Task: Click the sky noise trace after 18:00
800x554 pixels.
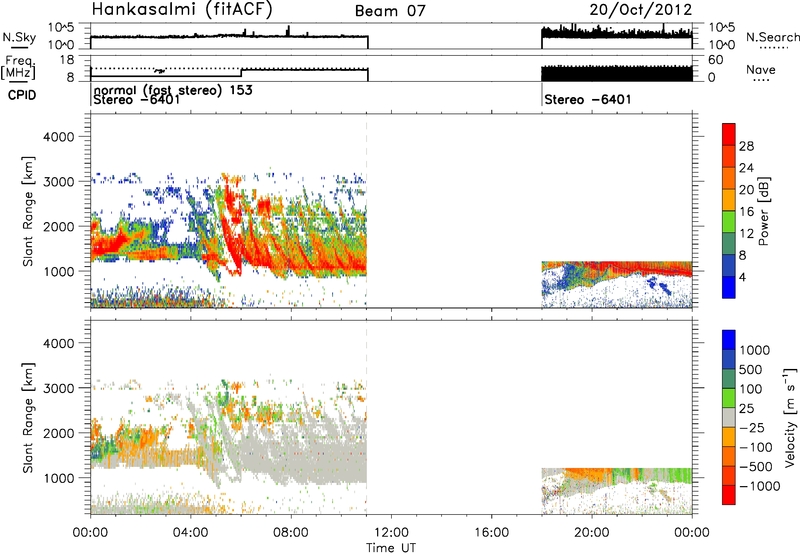Action: click(617, 33)
